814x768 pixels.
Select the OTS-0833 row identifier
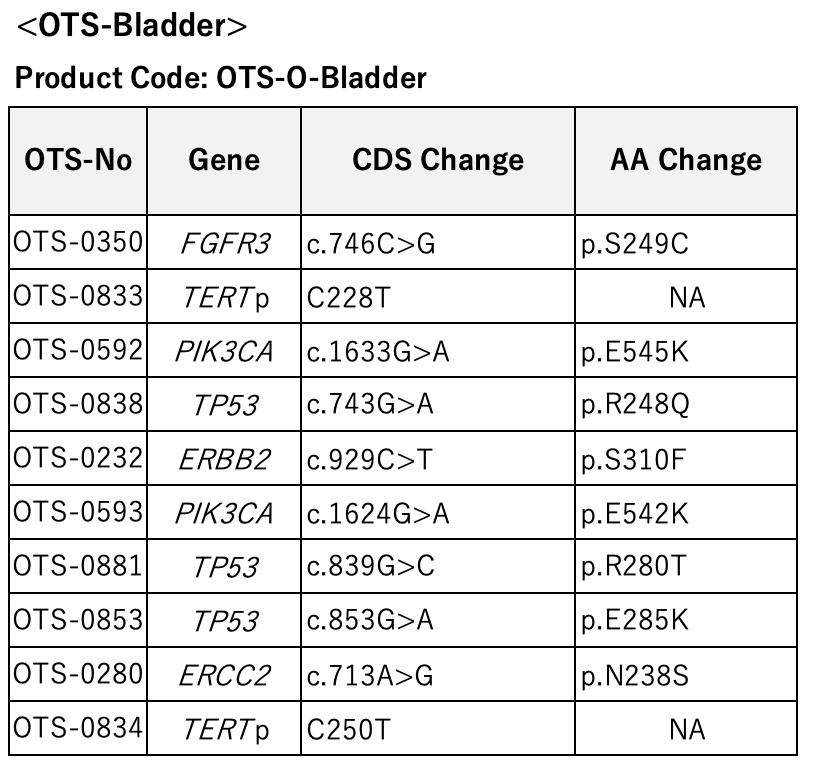78,296
